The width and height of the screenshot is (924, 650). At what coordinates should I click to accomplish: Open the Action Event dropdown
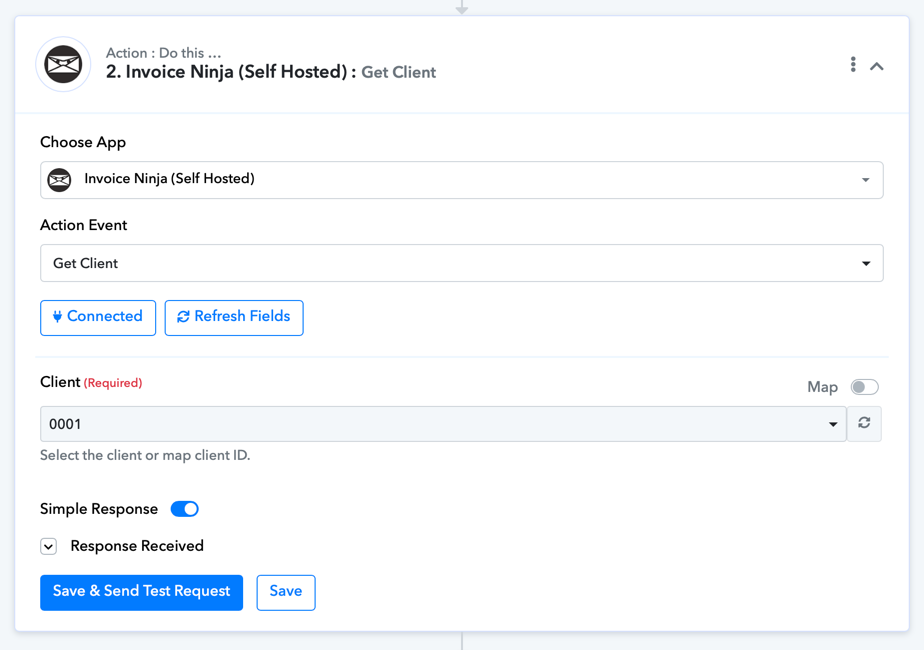[x=461, y=263]
